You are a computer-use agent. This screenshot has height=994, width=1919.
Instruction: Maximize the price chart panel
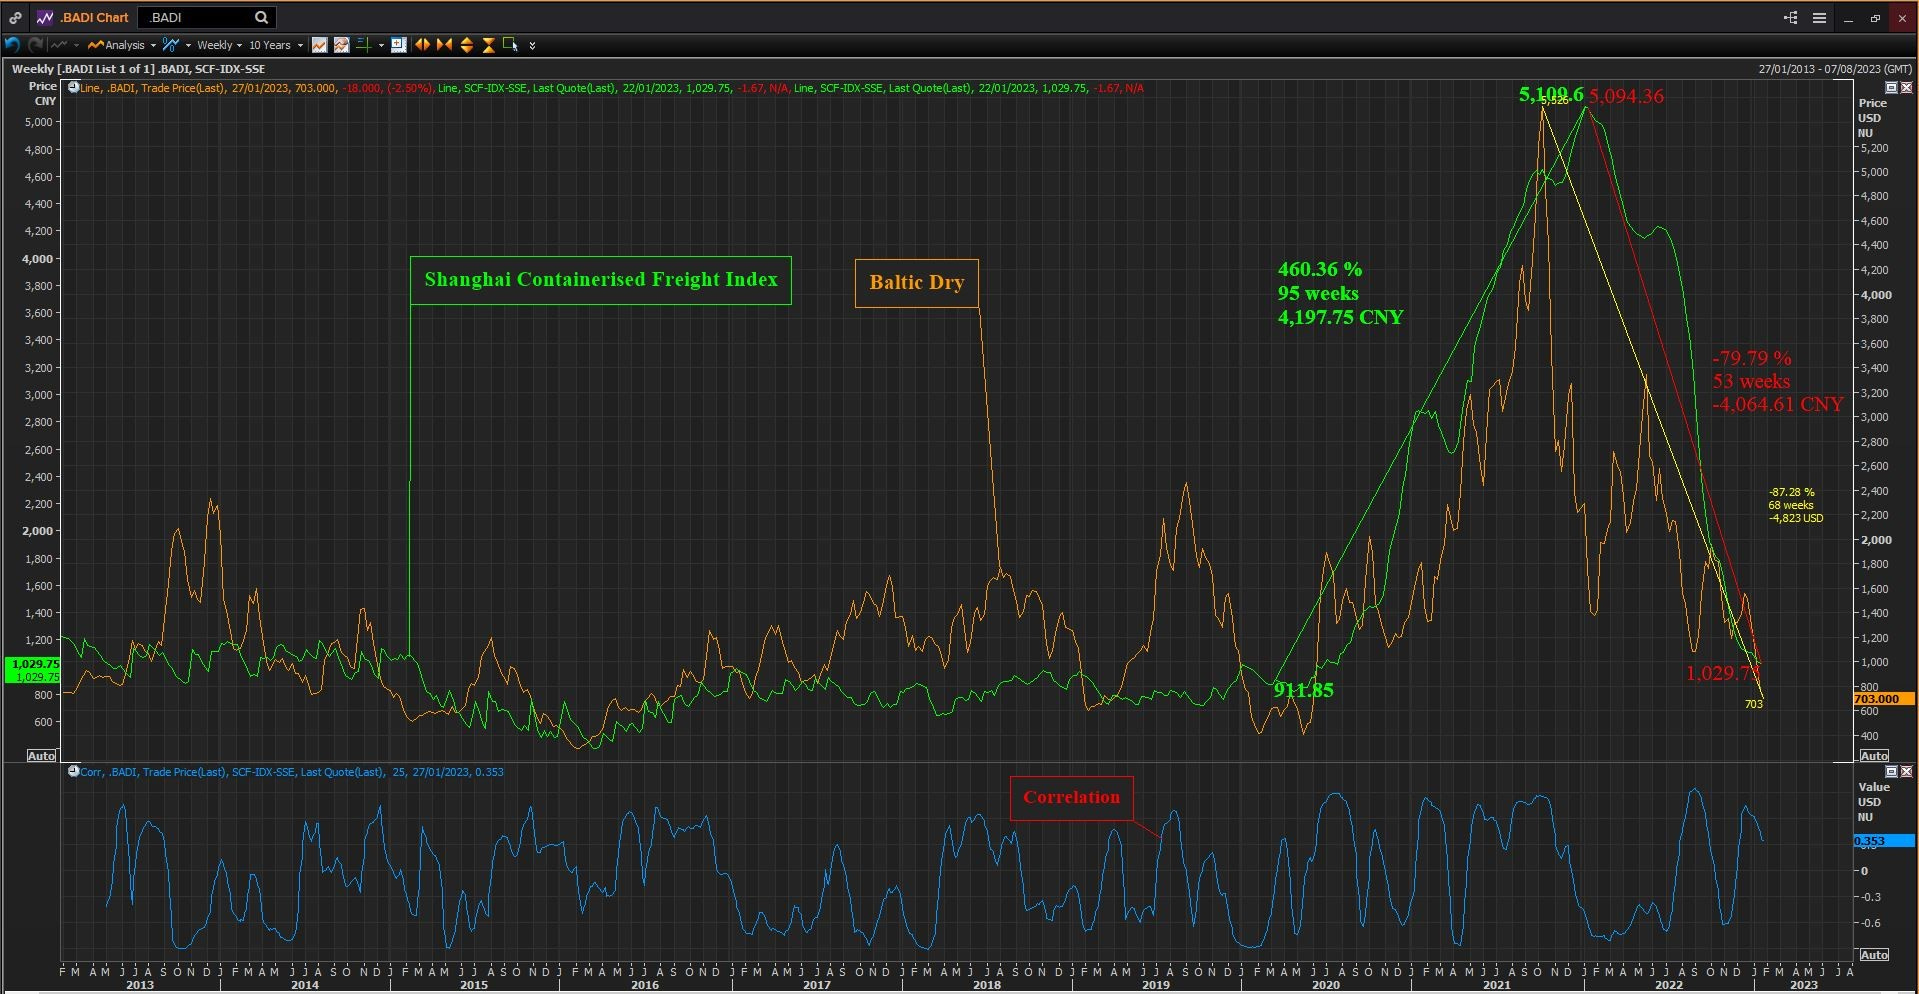[1891, 88]
